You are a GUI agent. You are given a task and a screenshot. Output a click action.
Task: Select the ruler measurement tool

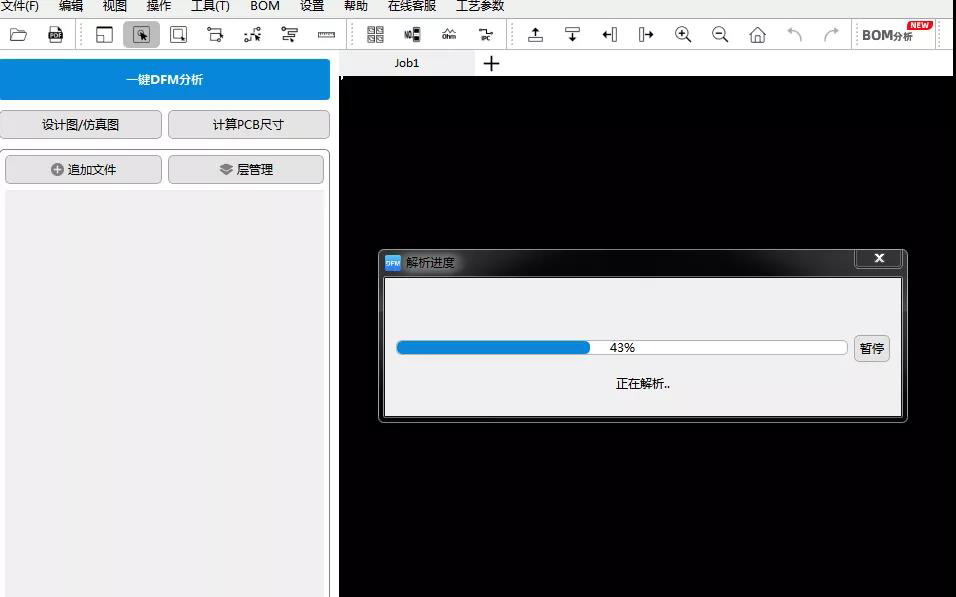point(326,34)
